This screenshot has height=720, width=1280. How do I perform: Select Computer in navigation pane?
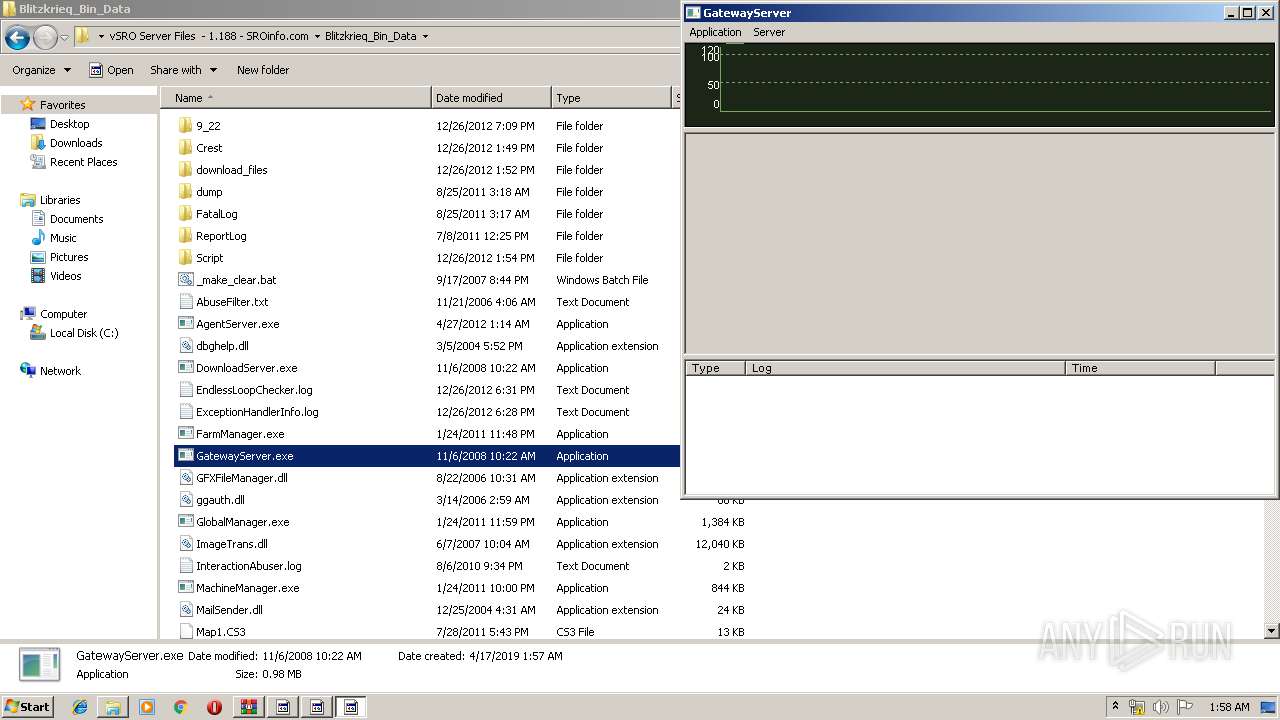[63, 314]
